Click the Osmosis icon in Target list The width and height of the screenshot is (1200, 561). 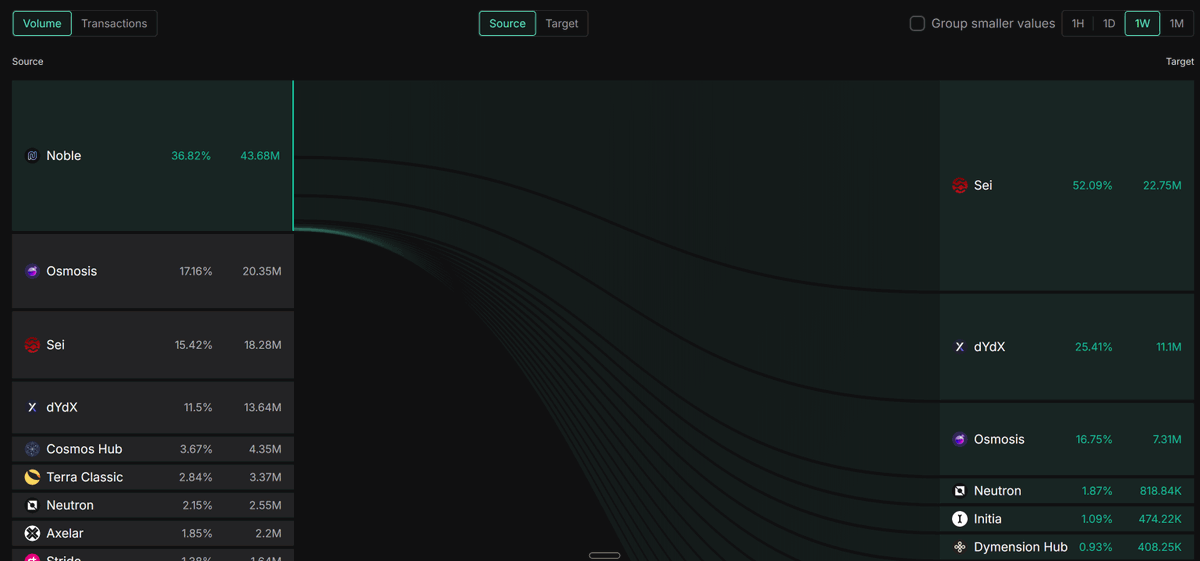[x=960, y=439]
